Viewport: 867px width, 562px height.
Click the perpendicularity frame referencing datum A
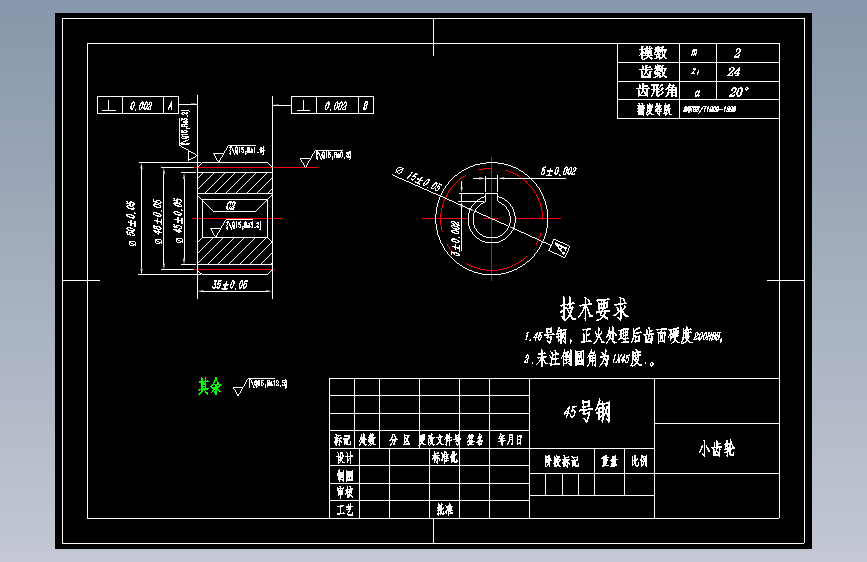(x=138, y=105)
